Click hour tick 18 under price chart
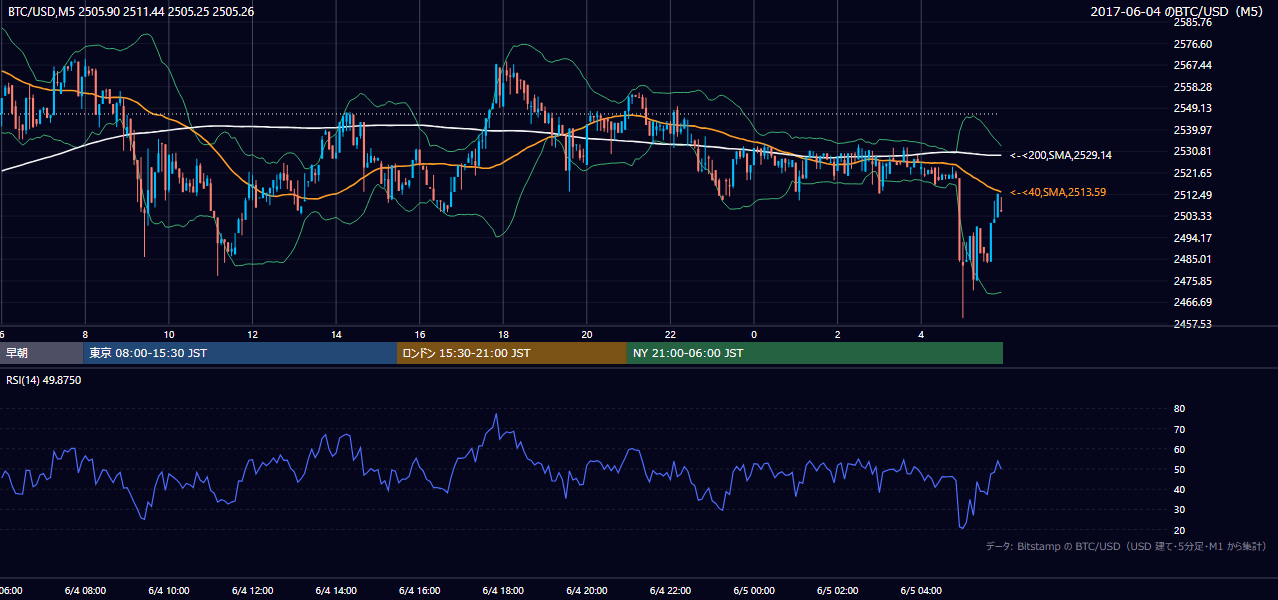 pyautogui.click(x=503, y=334)
